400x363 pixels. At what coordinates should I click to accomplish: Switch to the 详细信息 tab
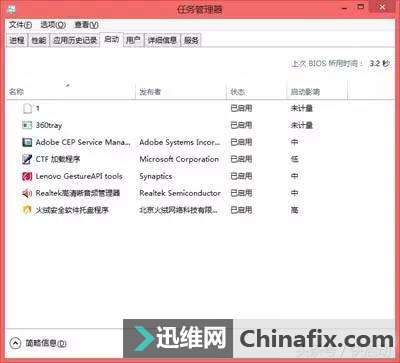tap(162, 40)
